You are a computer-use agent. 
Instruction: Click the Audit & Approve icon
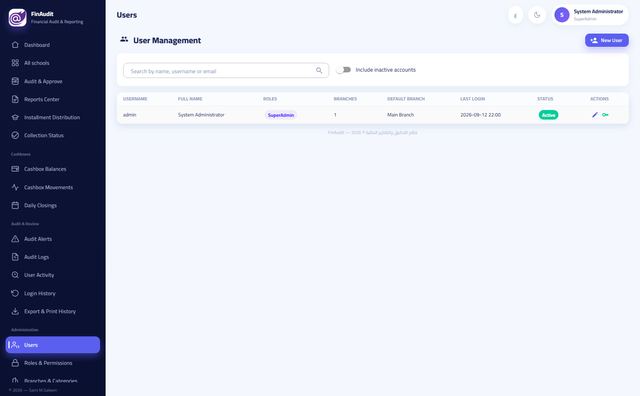pos(15,81)
